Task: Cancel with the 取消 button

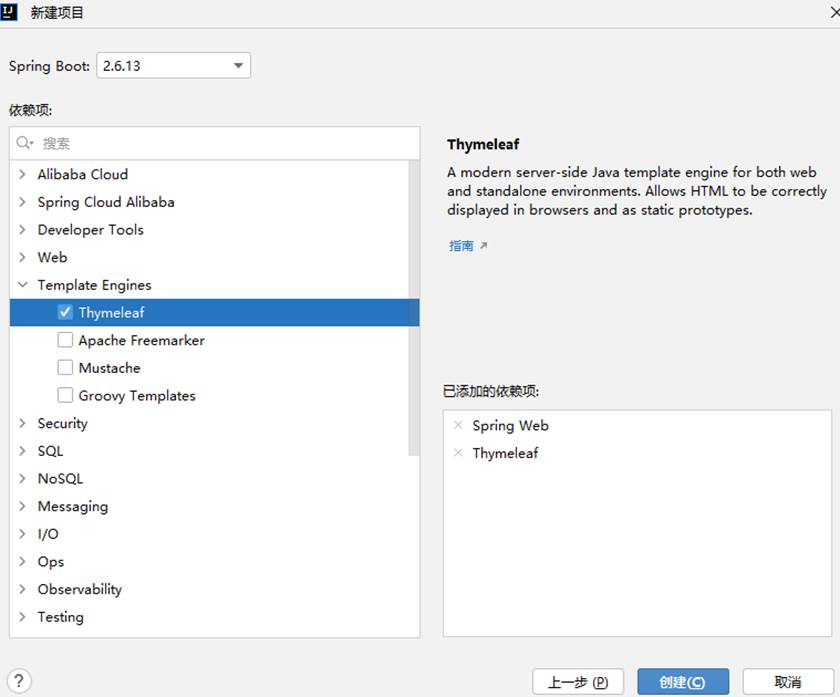Action: tap(788, 682)
